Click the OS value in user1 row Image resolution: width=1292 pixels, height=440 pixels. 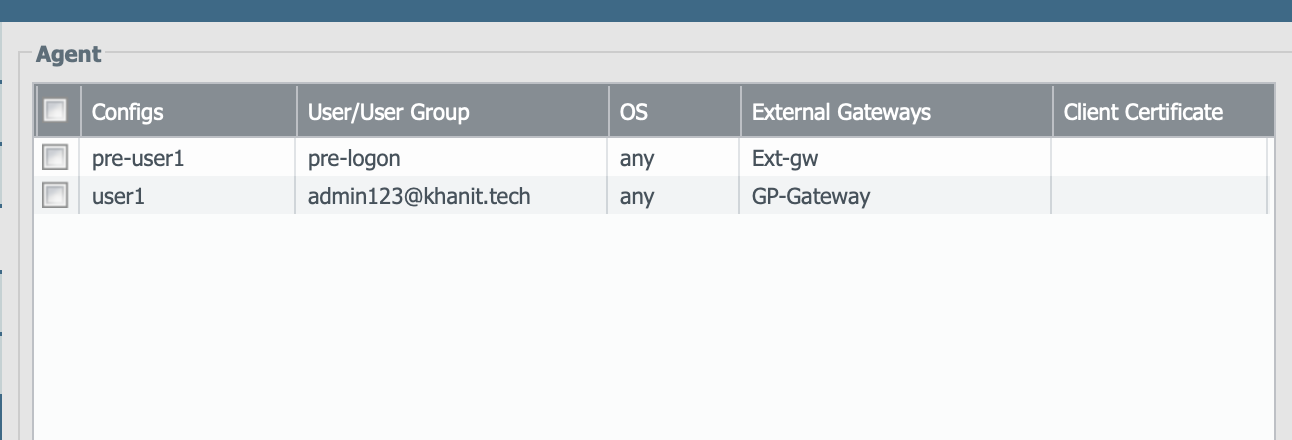[x=637, y=196]
